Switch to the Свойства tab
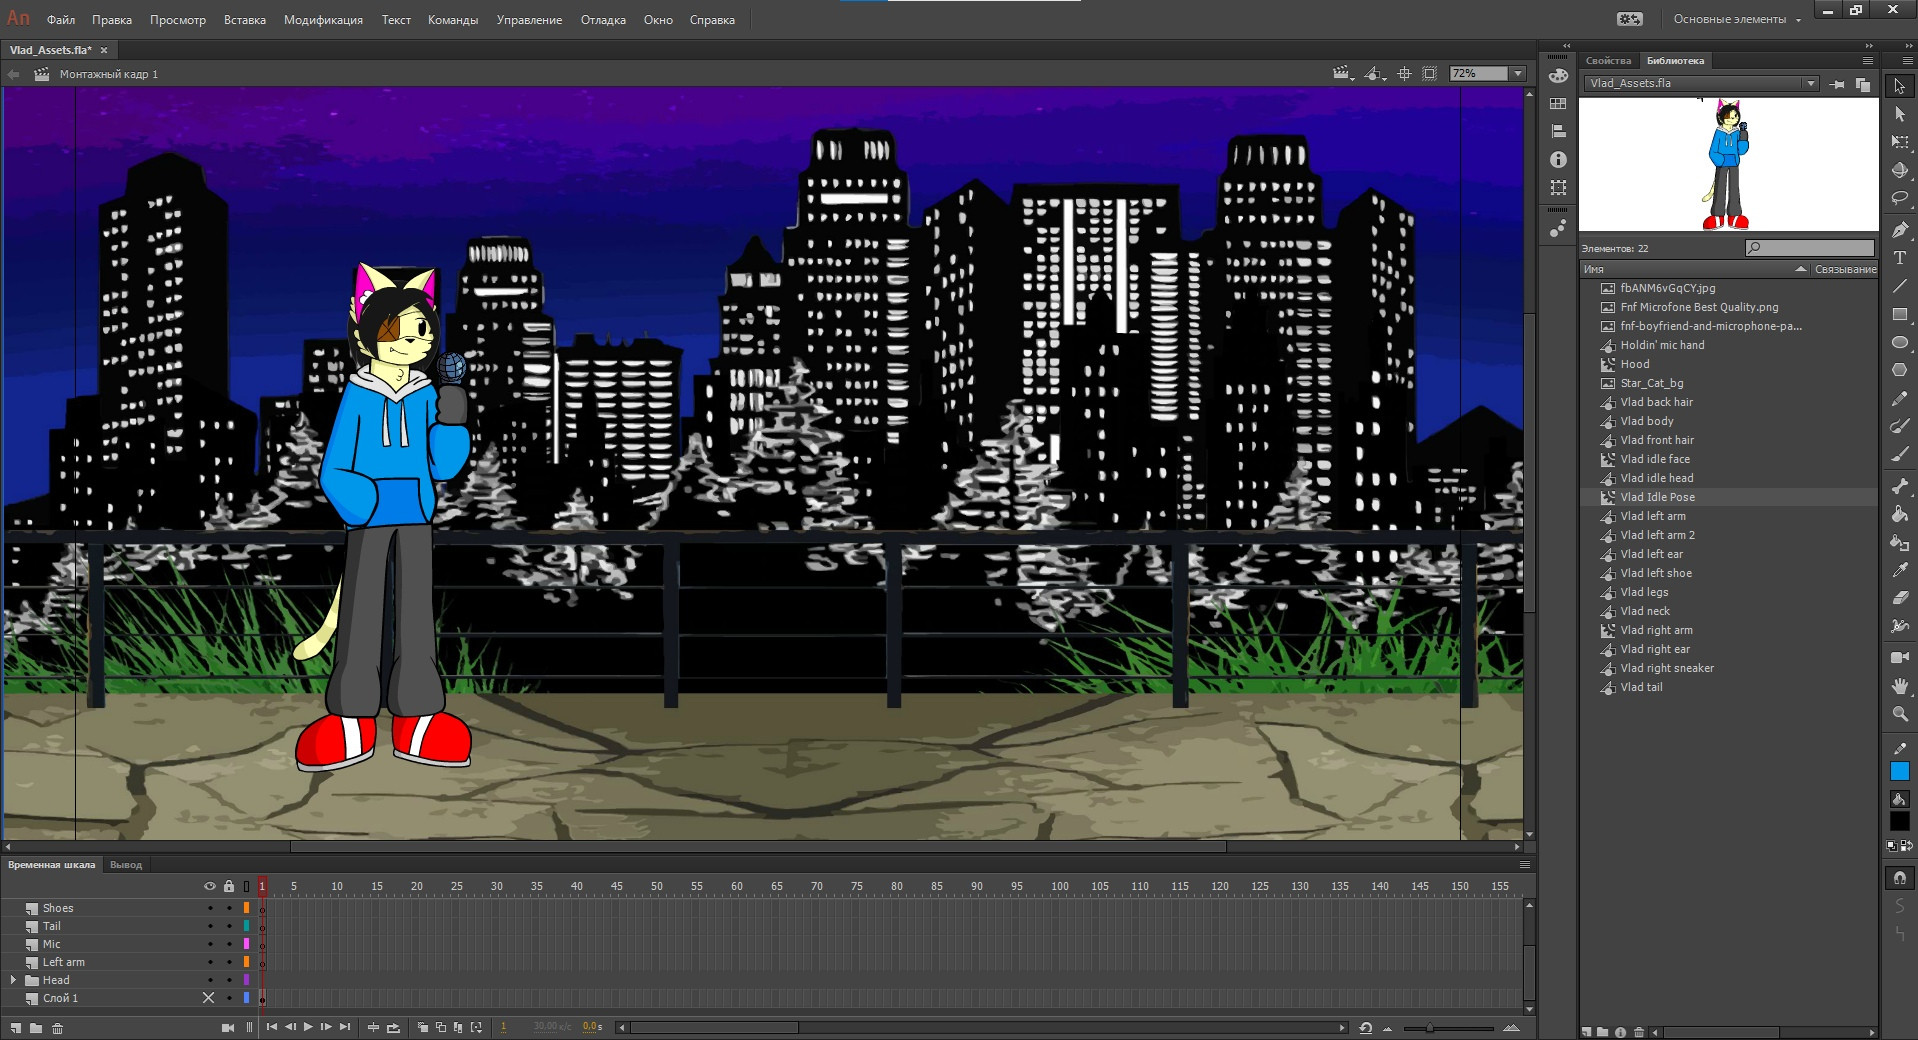The image size is (1918, 1040). click(1608, 61)
